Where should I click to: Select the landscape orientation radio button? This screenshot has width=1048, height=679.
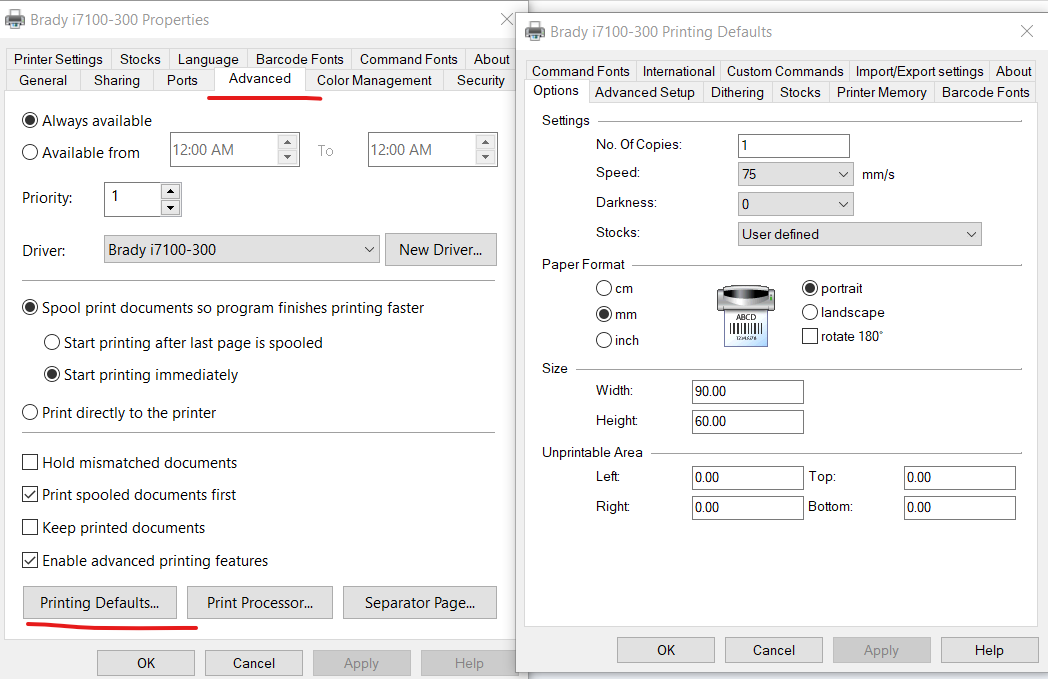click(x=810, y=312)
